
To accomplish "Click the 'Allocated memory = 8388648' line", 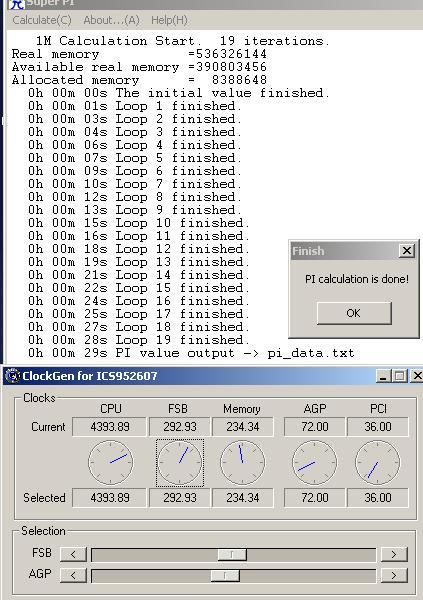I will pos(139,80).
